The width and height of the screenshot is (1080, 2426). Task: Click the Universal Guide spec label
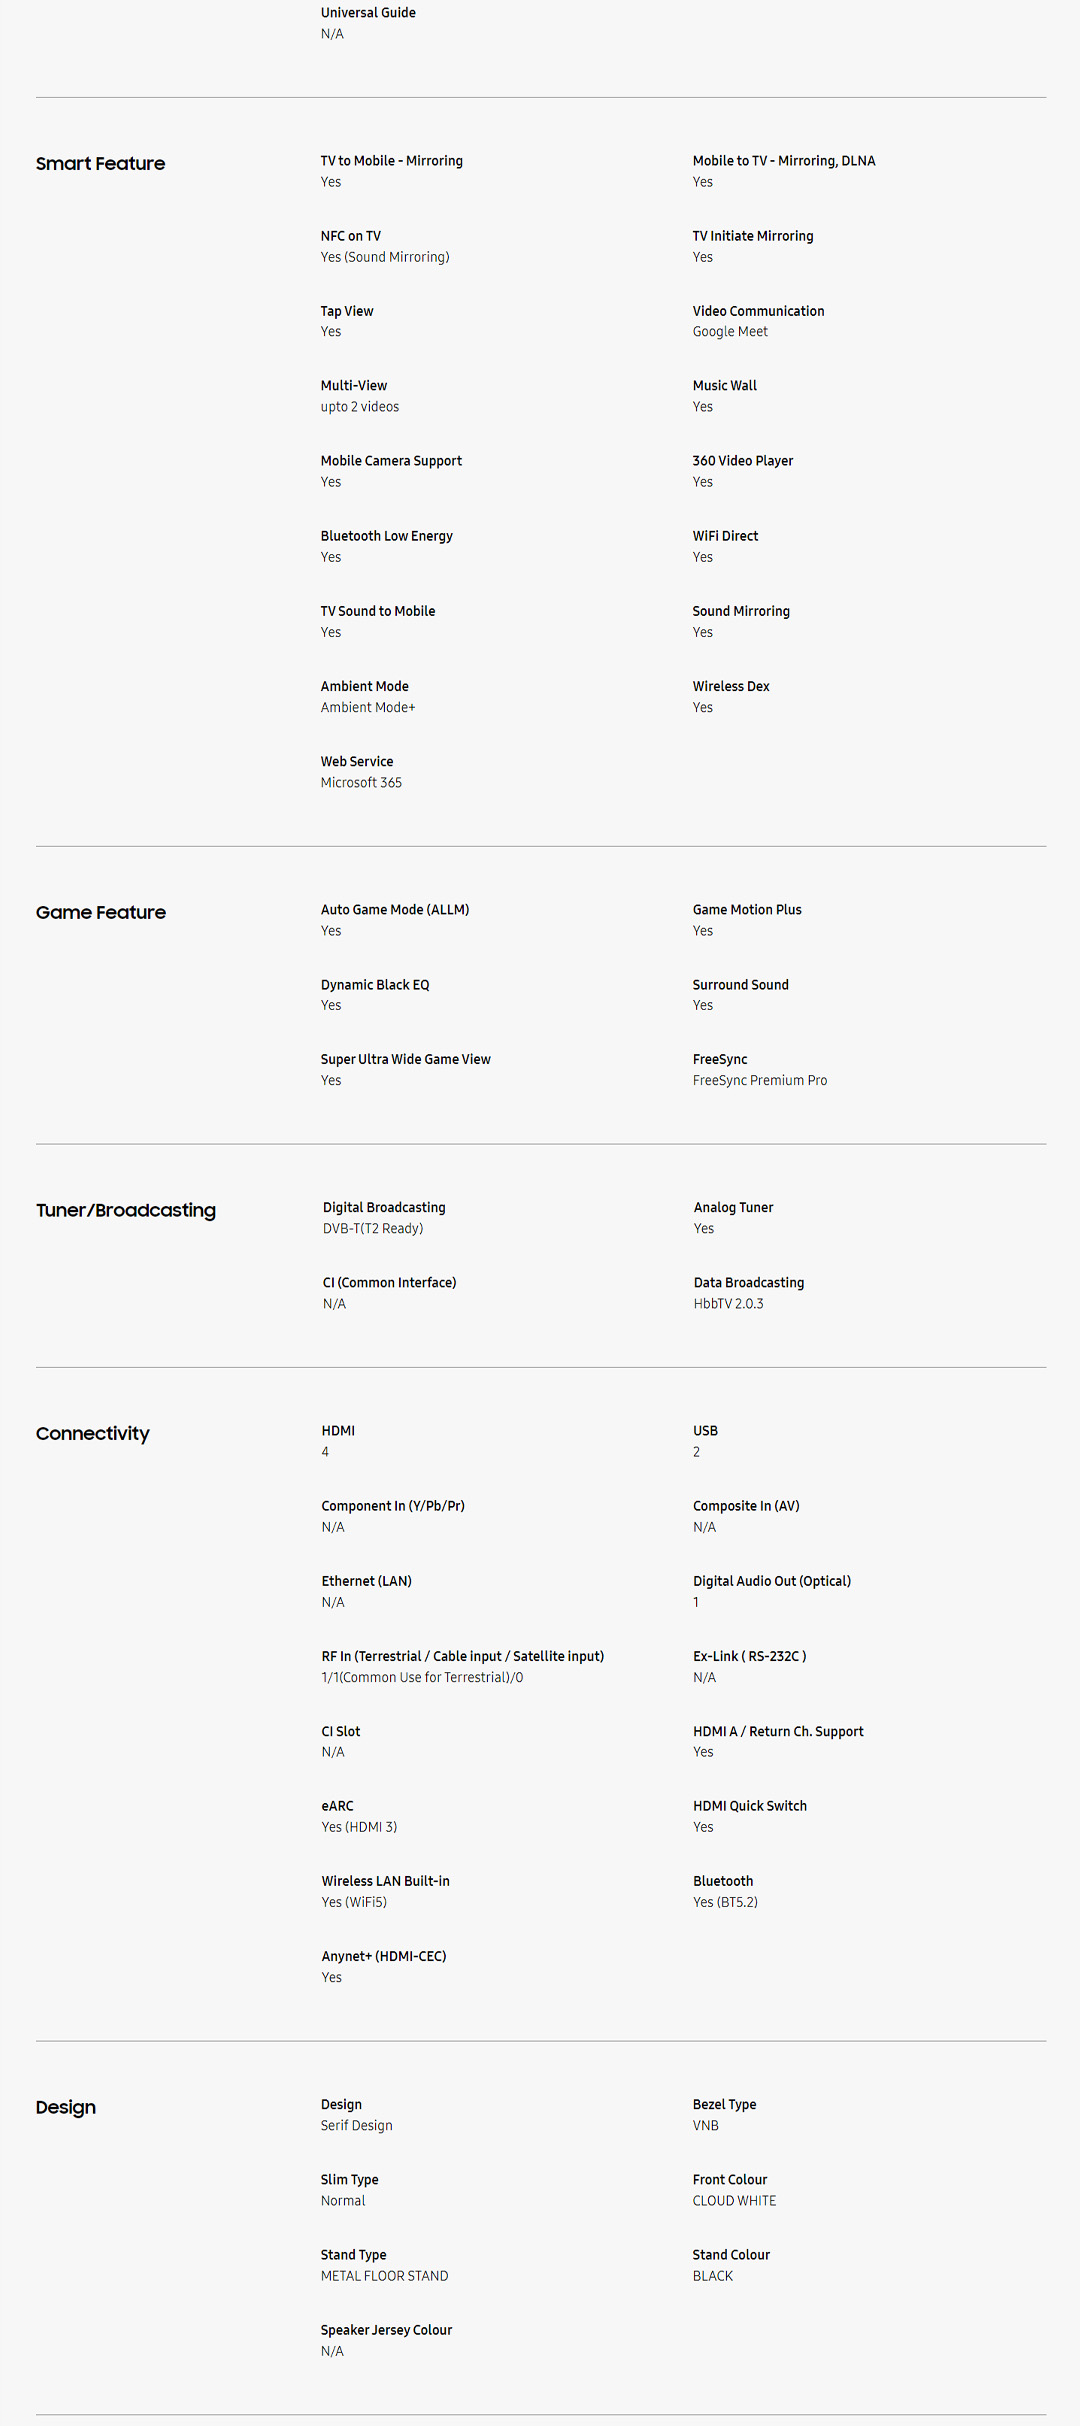click(x=368, y=13)
